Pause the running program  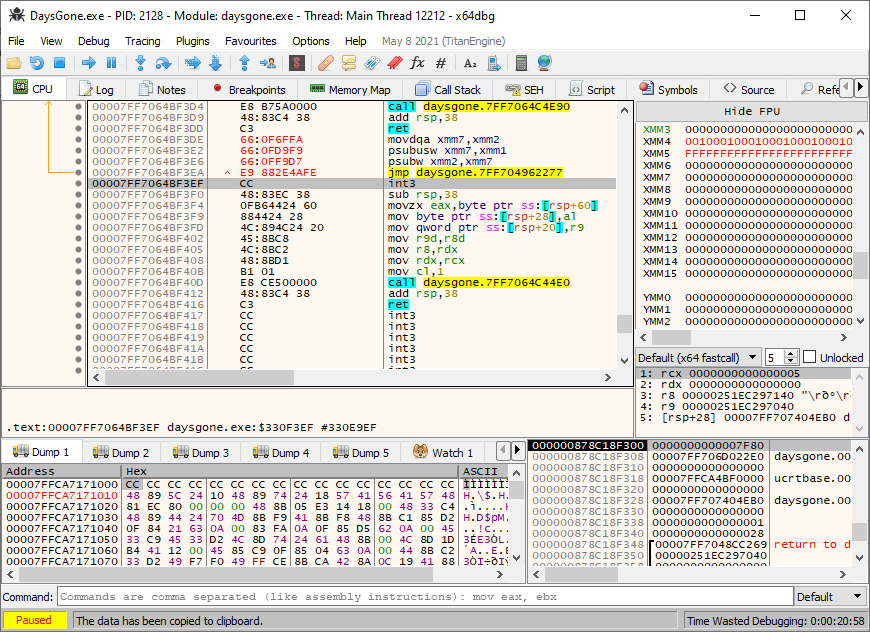[x=111, y=62]
